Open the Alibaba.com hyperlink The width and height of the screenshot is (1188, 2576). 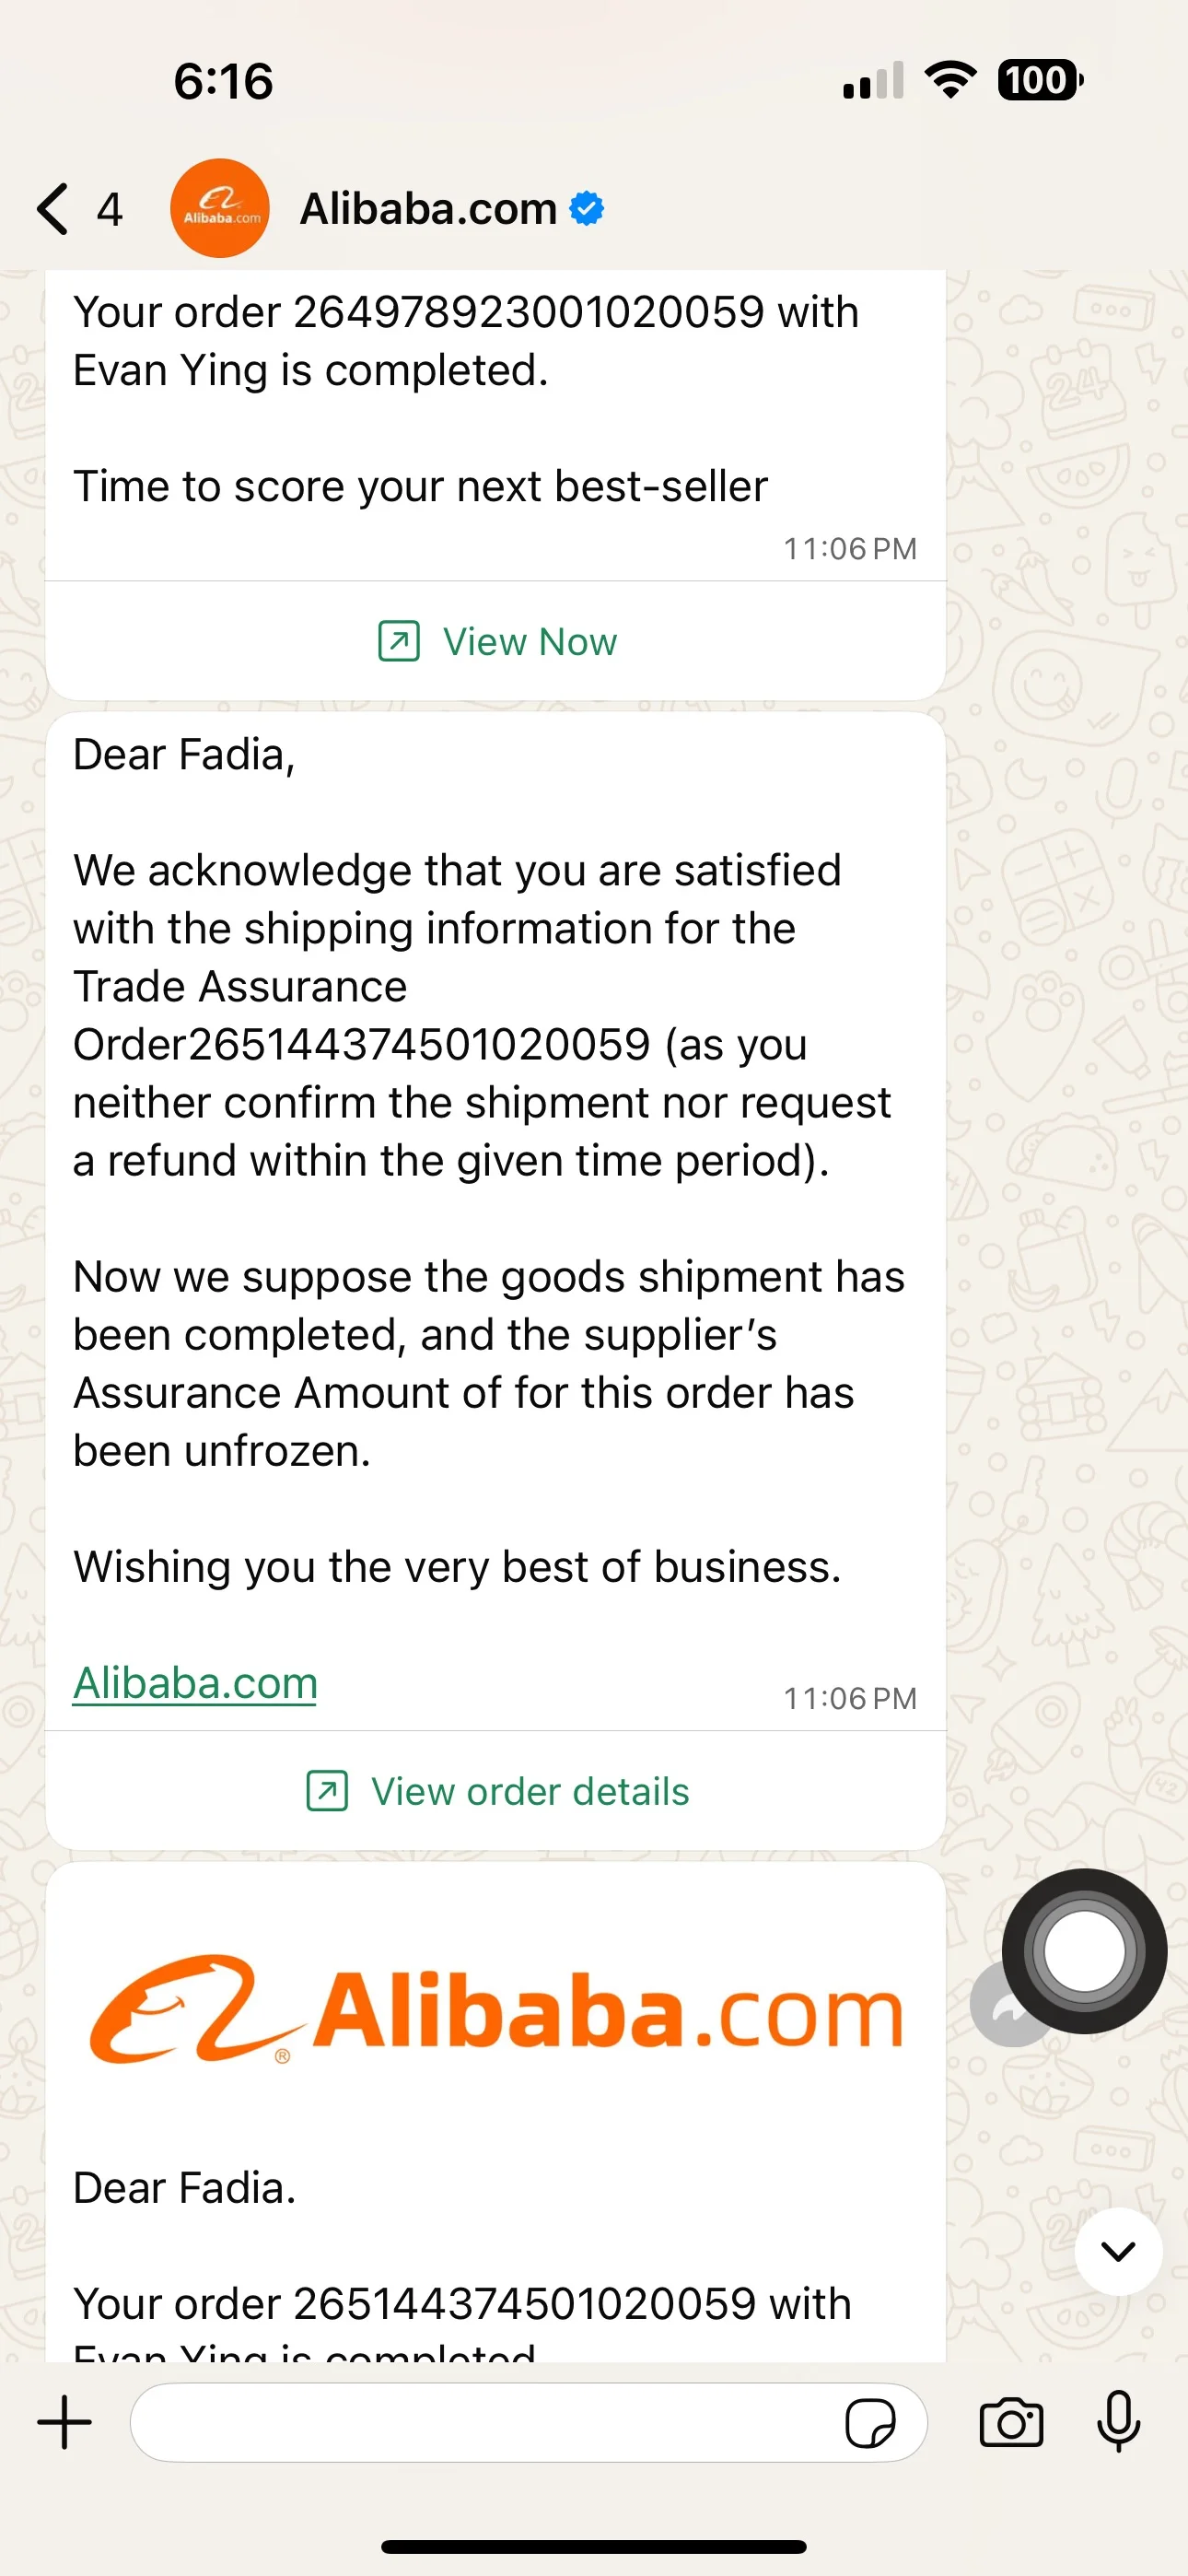point(195,1683)
